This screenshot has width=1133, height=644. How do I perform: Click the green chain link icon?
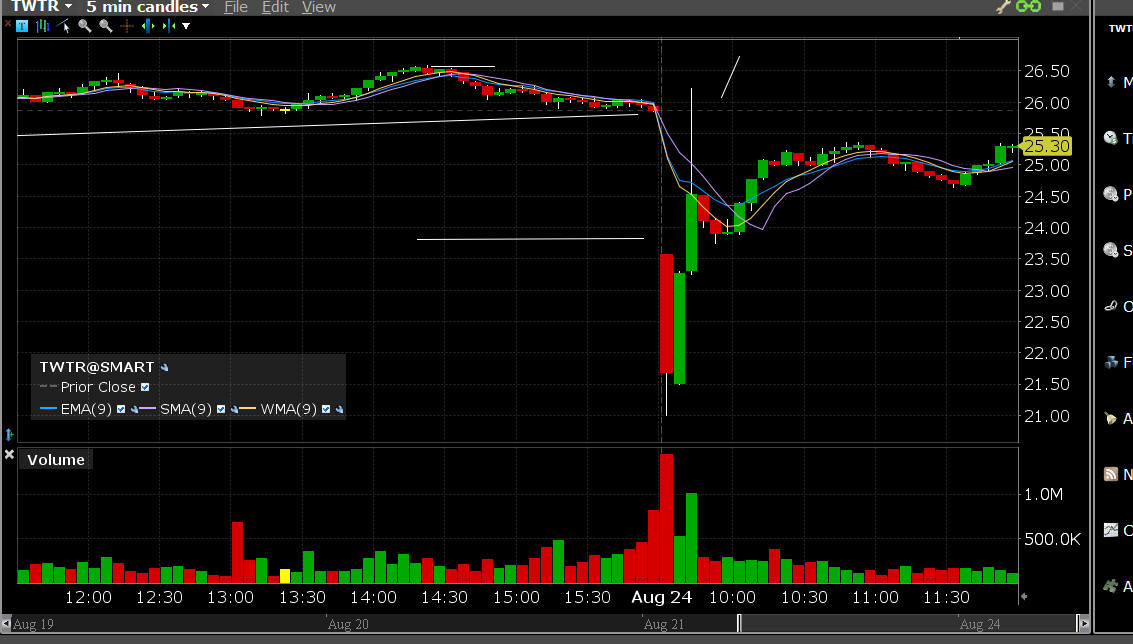coord(1028,7)
